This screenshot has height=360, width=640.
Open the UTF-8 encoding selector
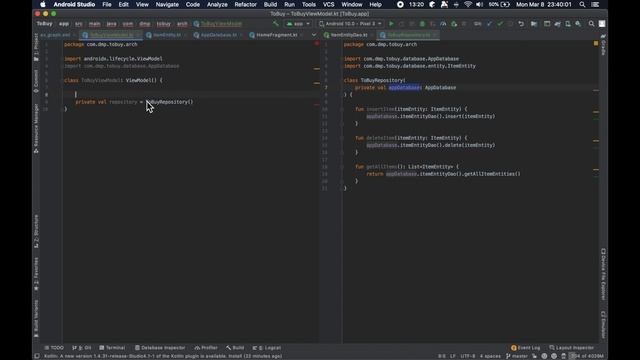(468, 356)
